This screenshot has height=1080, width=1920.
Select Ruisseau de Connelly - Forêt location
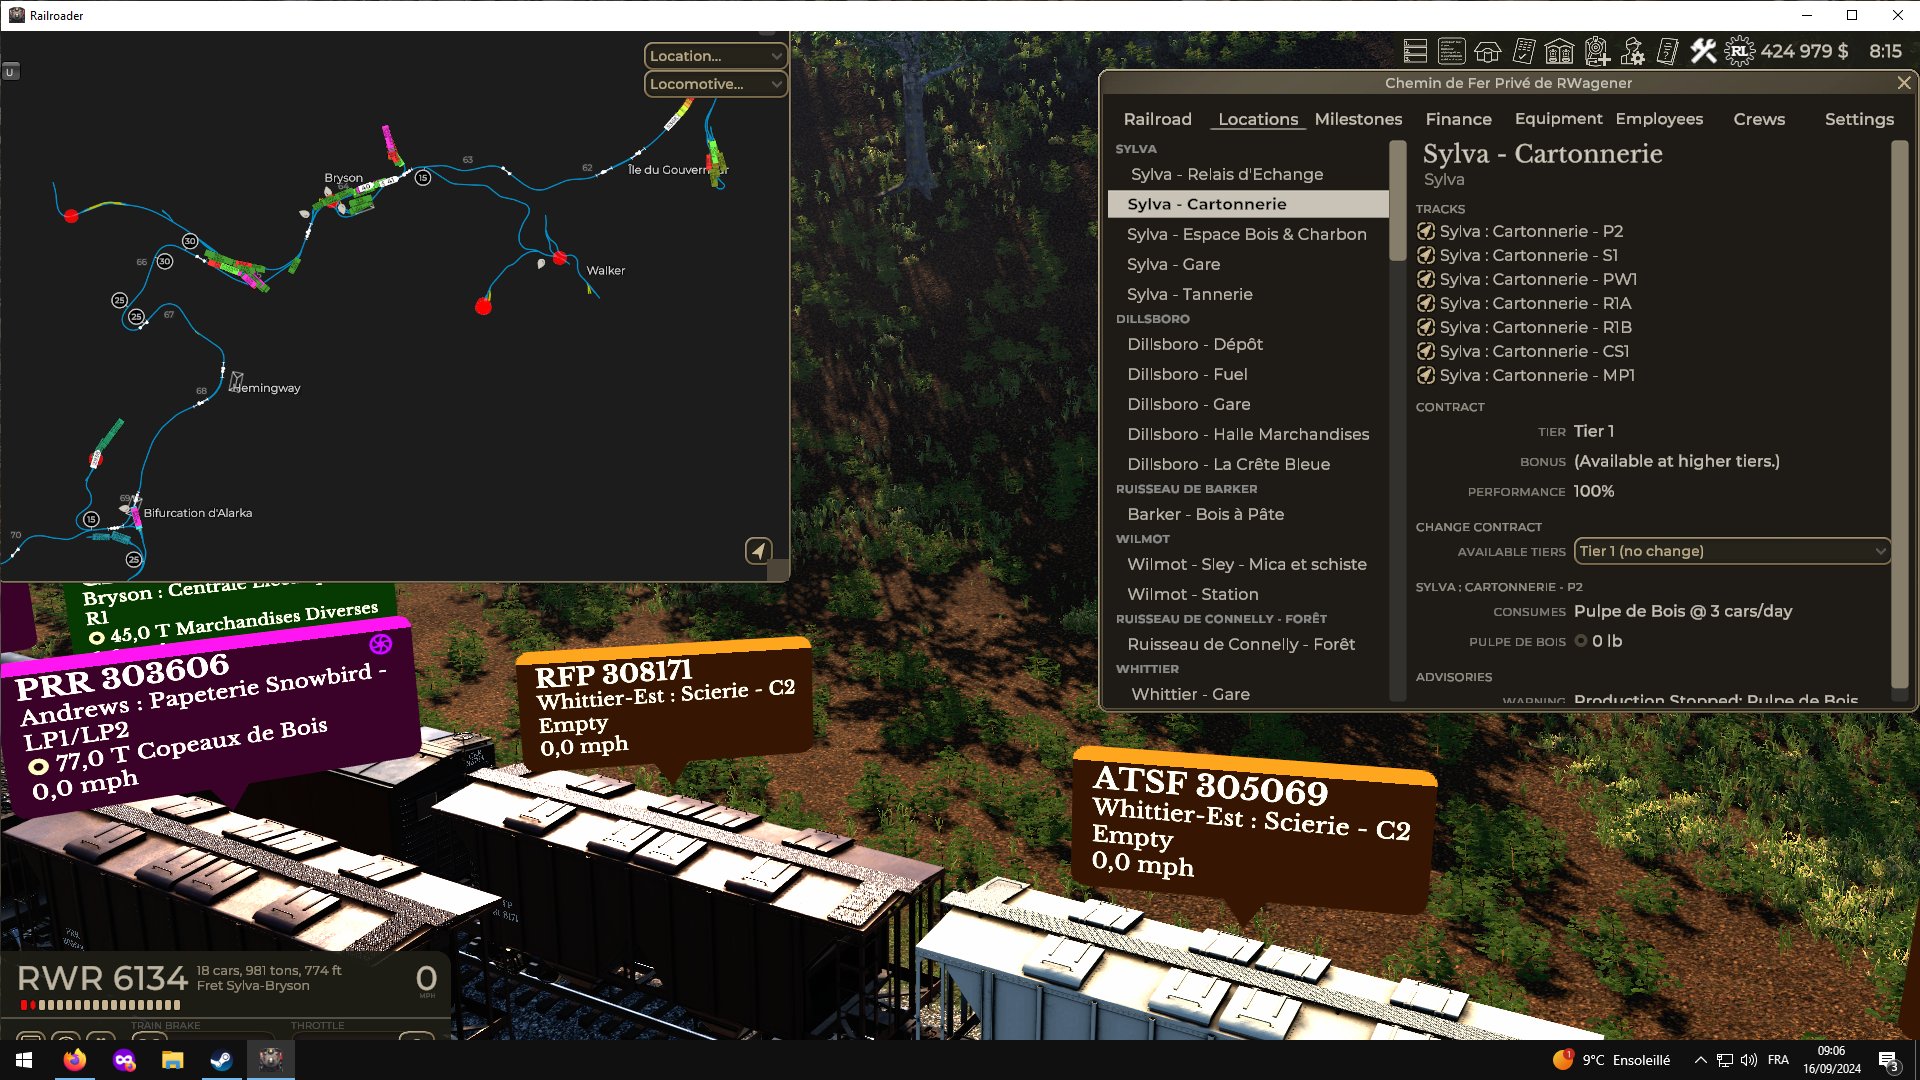[1247, 644]
